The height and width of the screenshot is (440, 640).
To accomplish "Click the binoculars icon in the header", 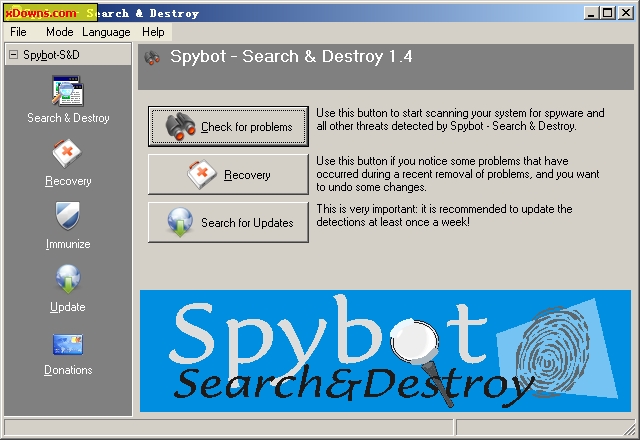I will pyautogui.click(x=152, y=58).
